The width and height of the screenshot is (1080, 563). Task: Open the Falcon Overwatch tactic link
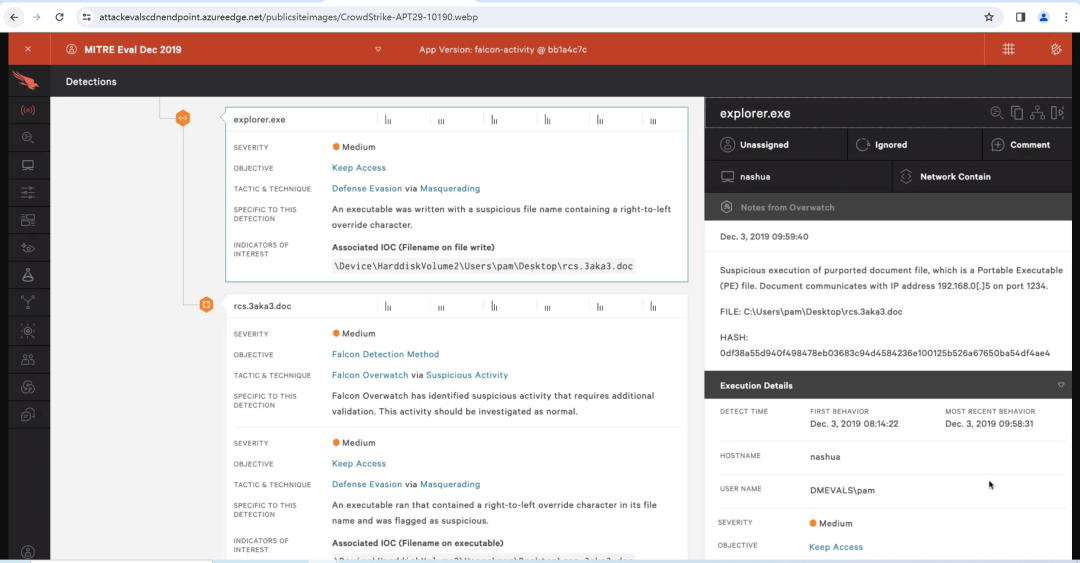(x=370, y=375)
